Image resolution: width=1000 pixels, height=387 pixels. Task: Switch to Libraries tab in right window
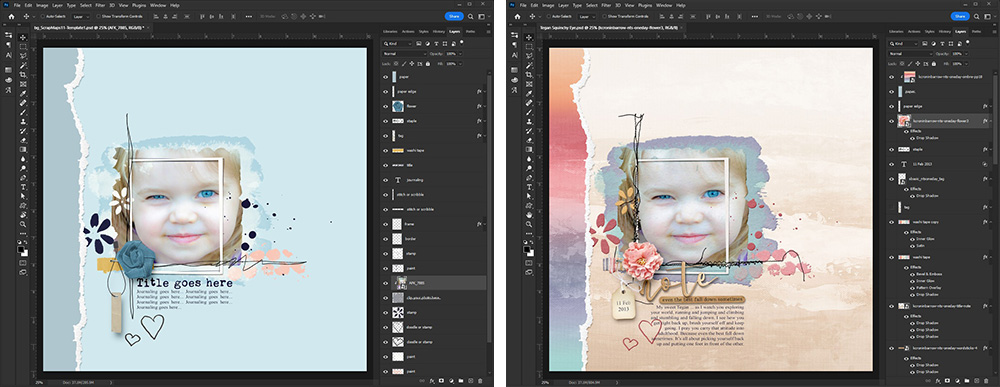[896, 31]
